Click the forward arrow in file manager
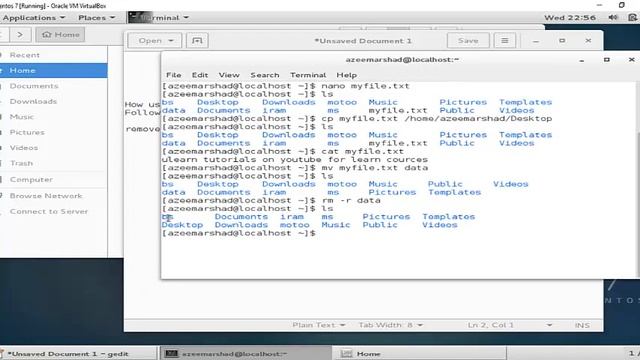The height and width of the screenshot is (360, 640). (x=20, y=35)
